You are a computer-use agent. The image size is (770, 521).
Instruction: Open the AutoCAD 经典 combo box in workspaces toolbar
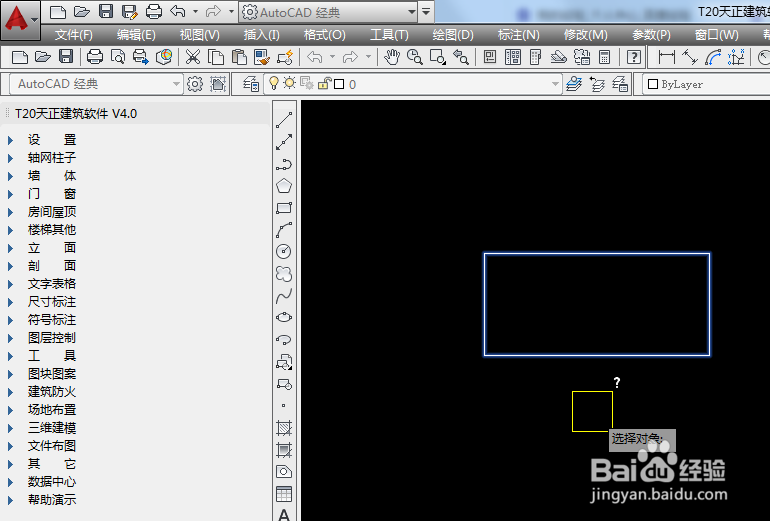[96, 84]
